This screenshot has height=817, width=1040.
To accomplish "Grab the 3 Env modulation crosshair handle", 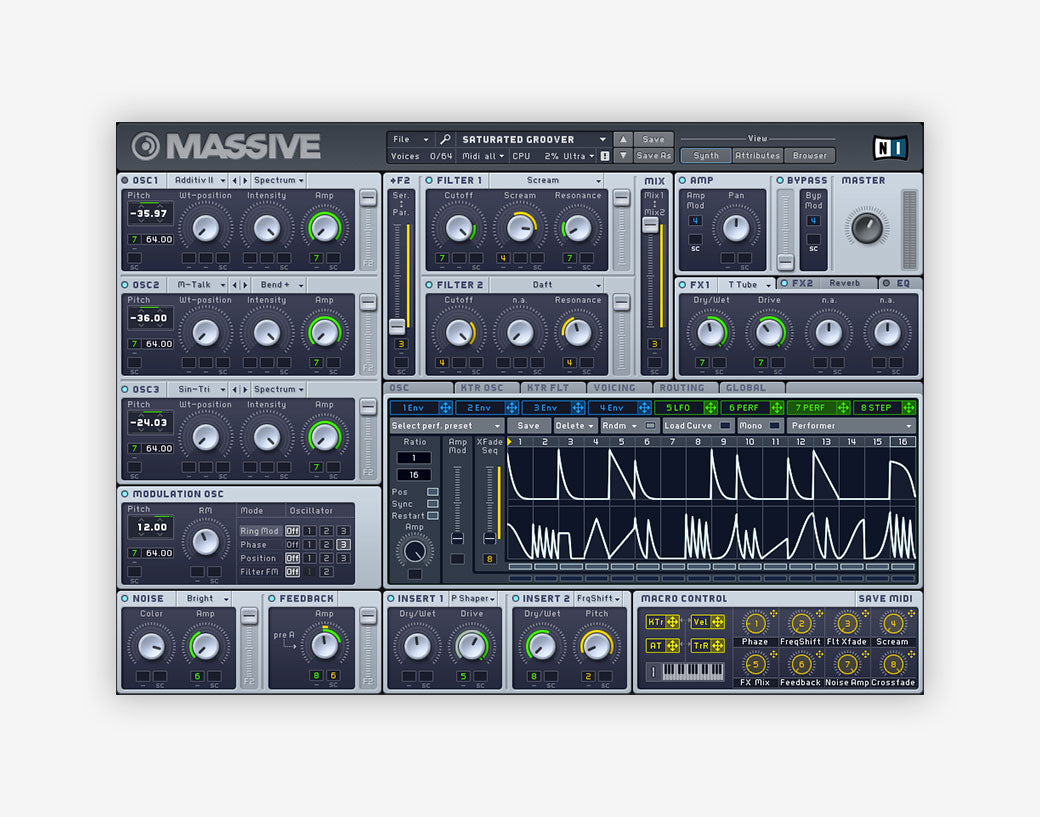I will click(x=578, y=408).
